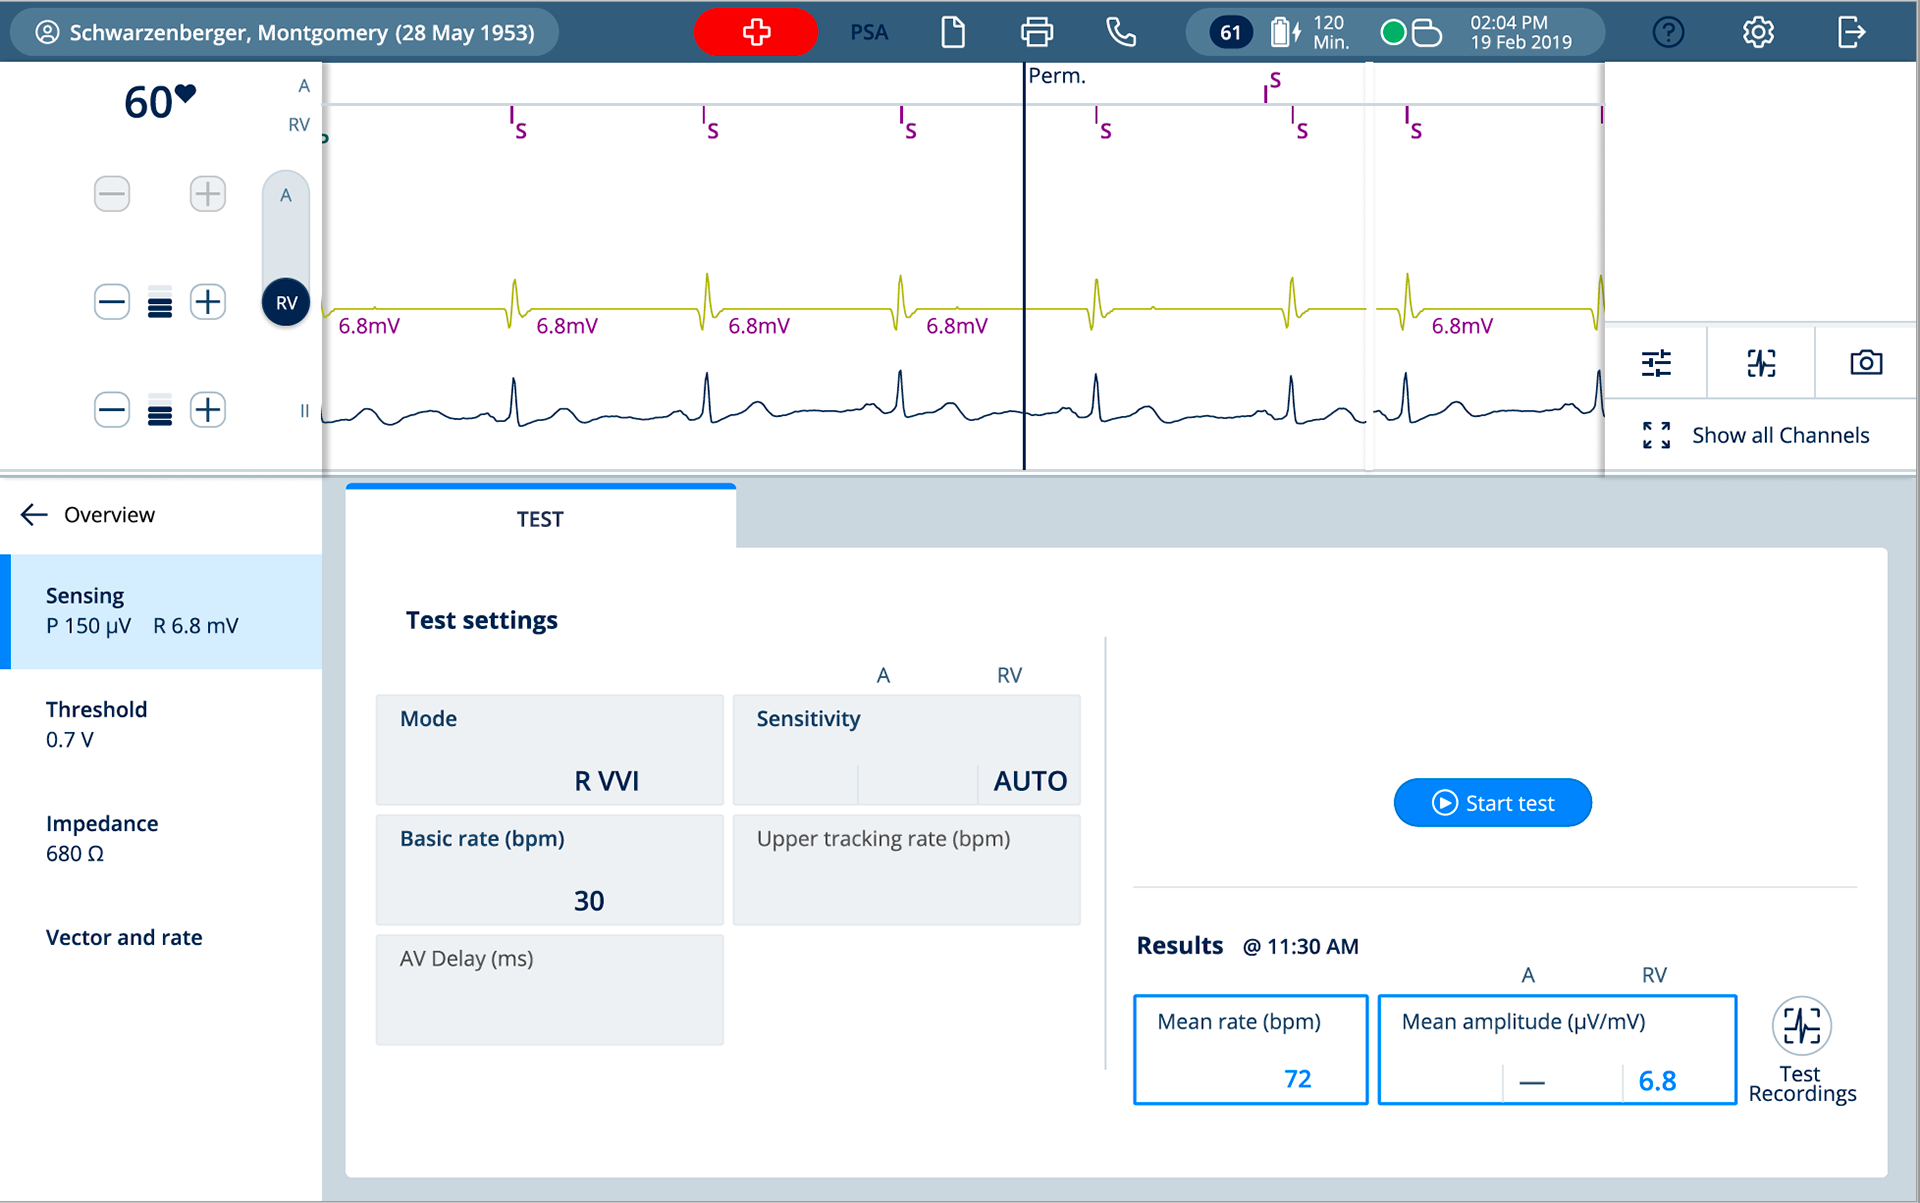
Task: Take ECG snapshot with camera icon
Action: tap(1866, 363)
